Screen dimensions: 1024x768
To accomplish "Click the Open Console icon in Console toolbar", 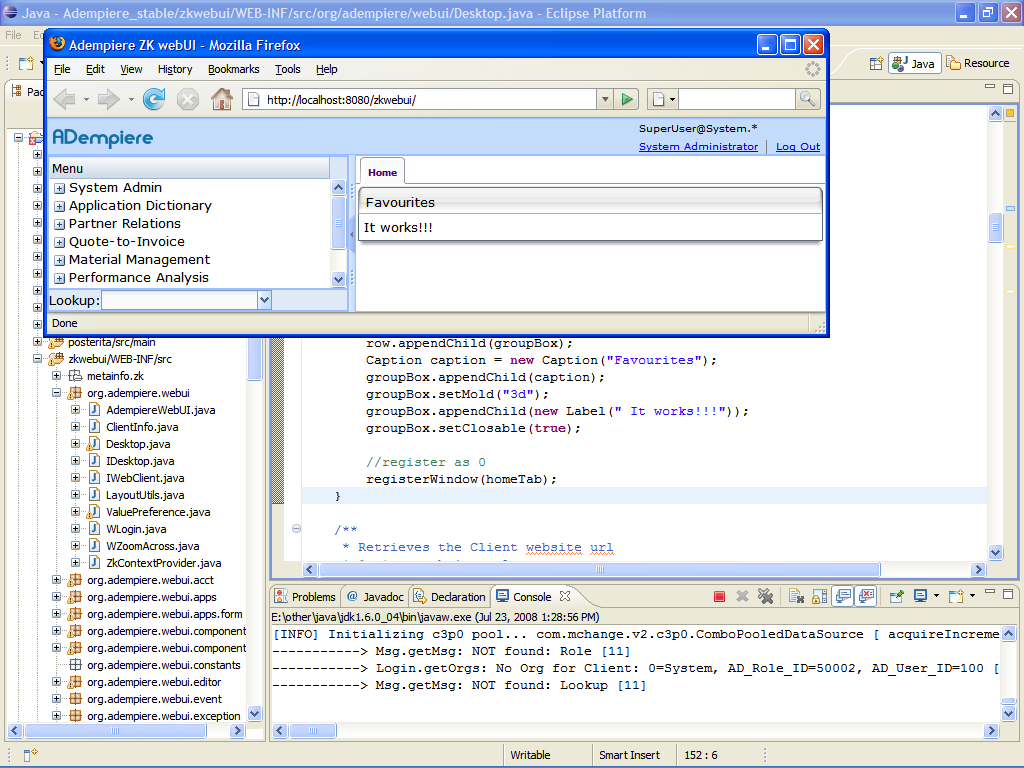I will [957, 596].
